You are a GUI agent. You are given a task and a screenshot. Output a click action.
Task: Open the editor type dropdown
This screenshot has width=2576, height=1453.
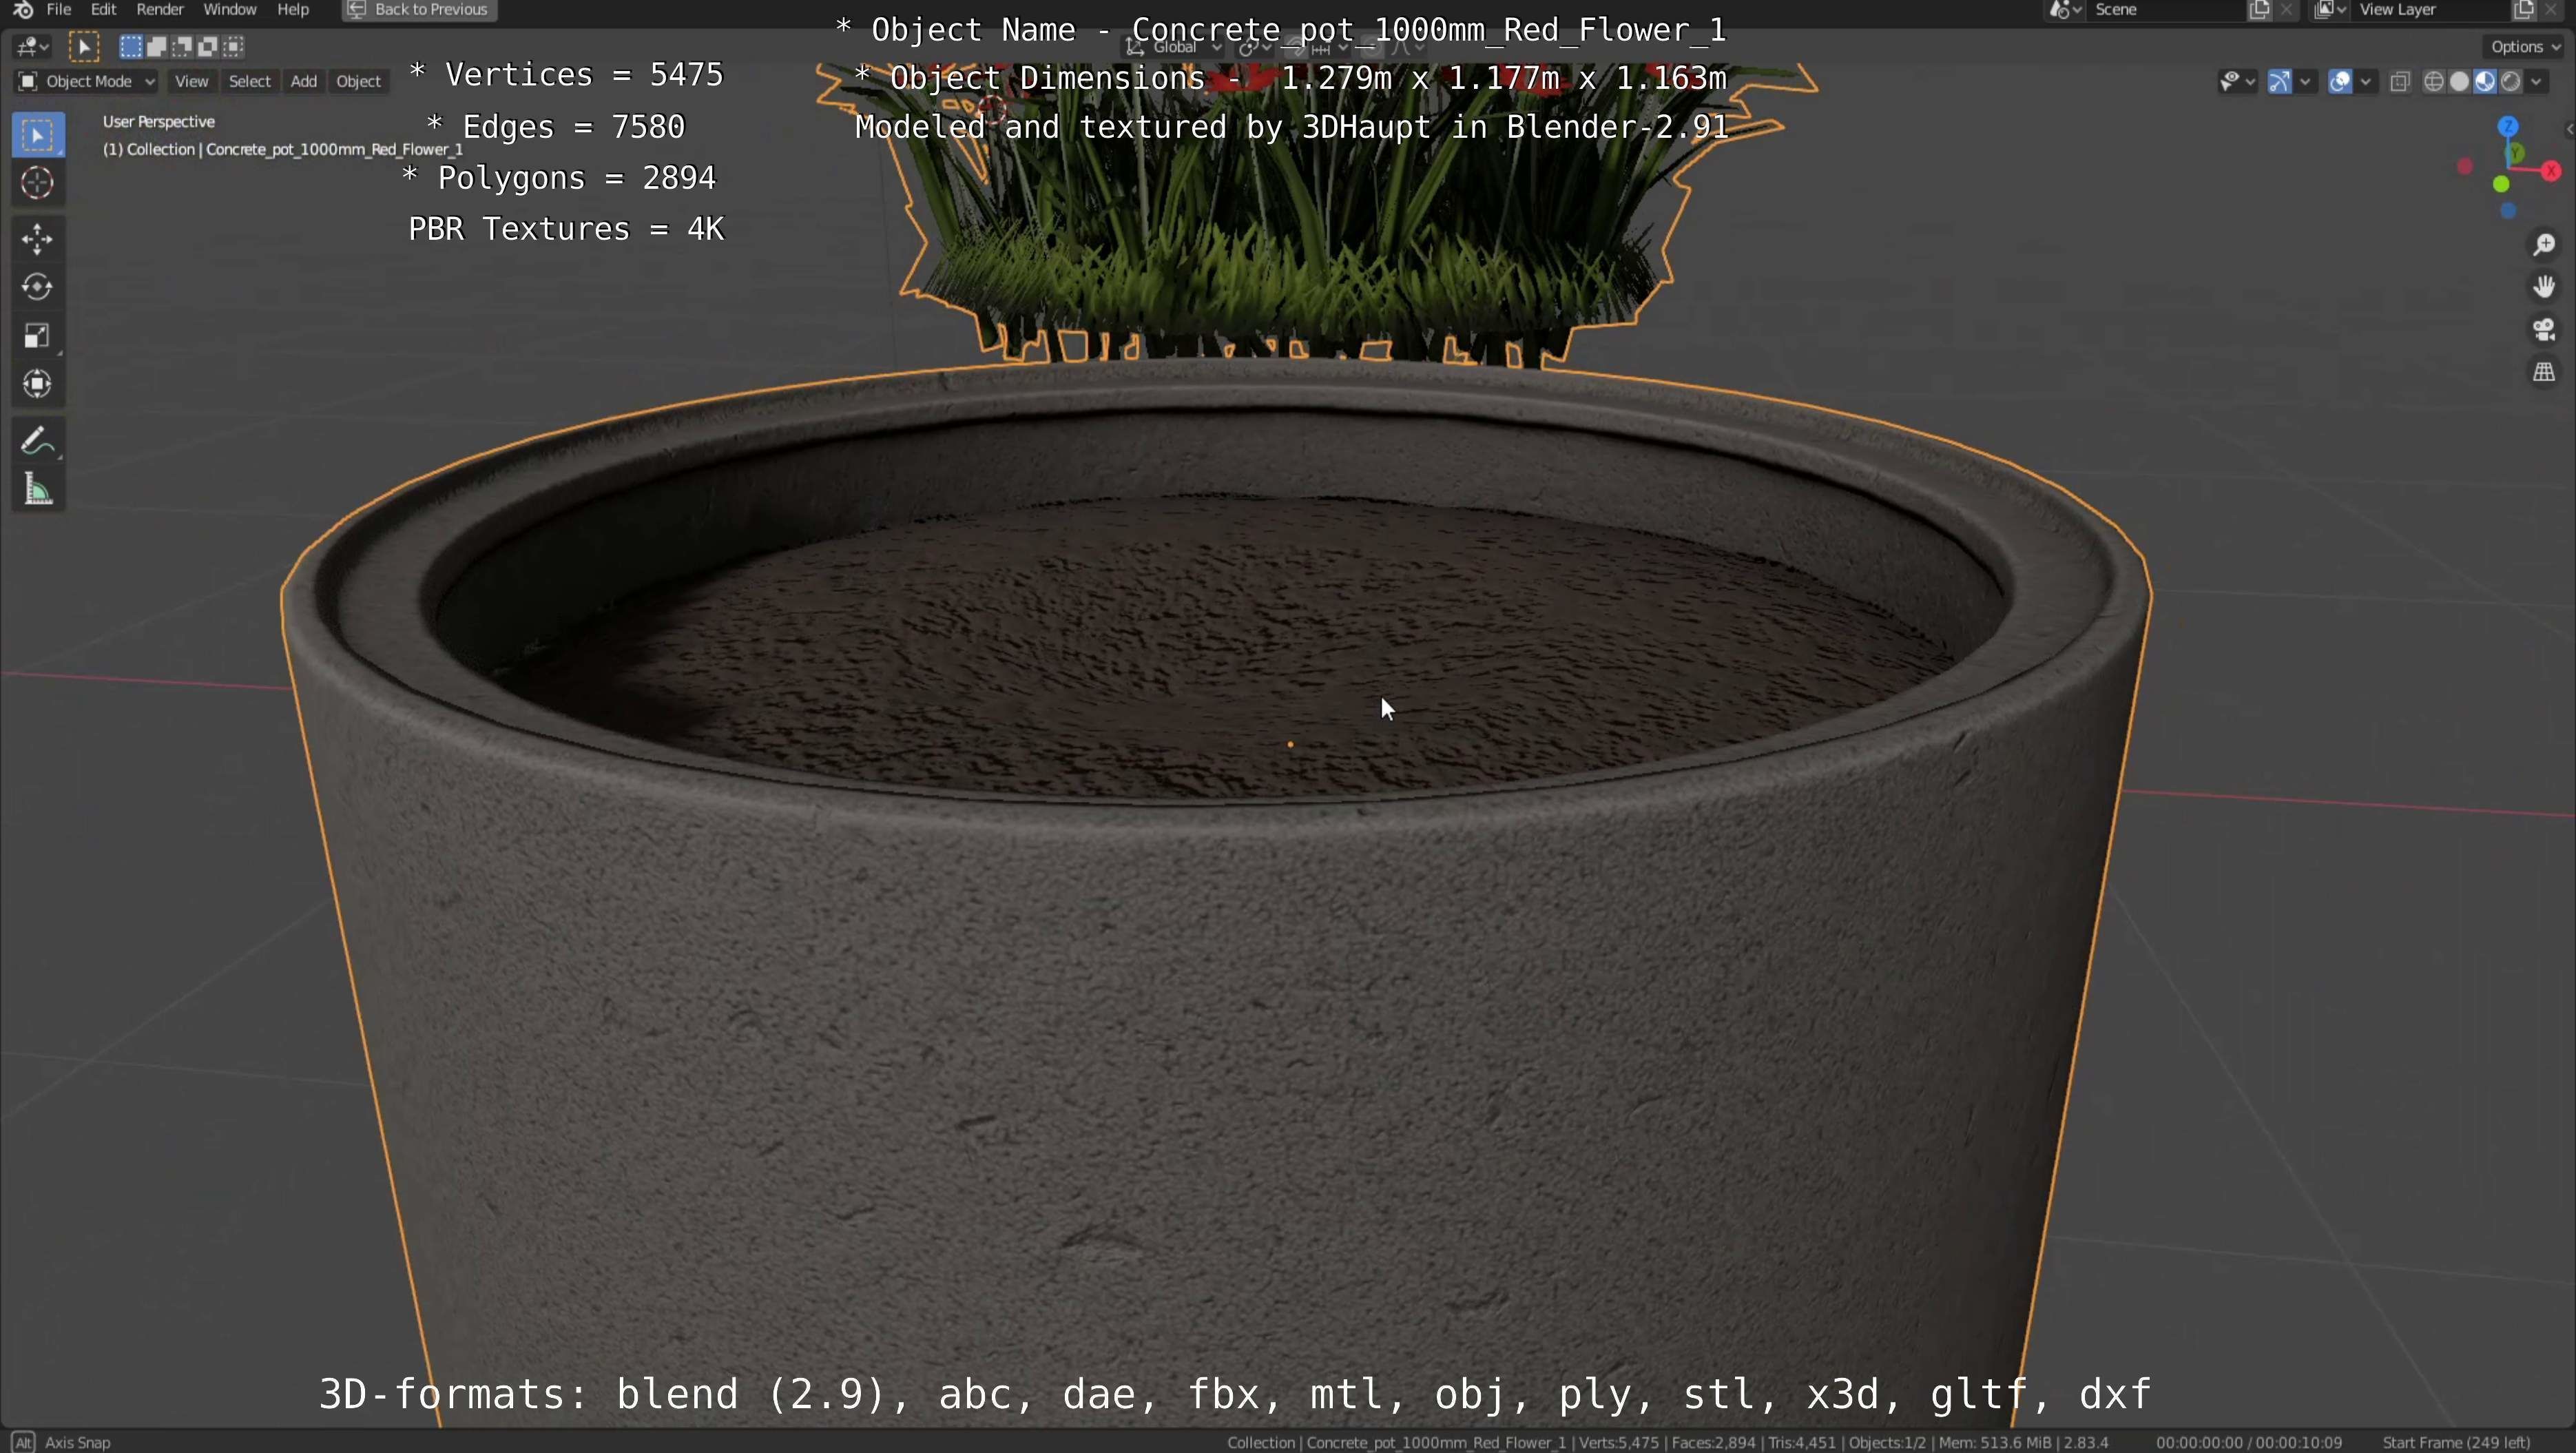click(33, 46)
